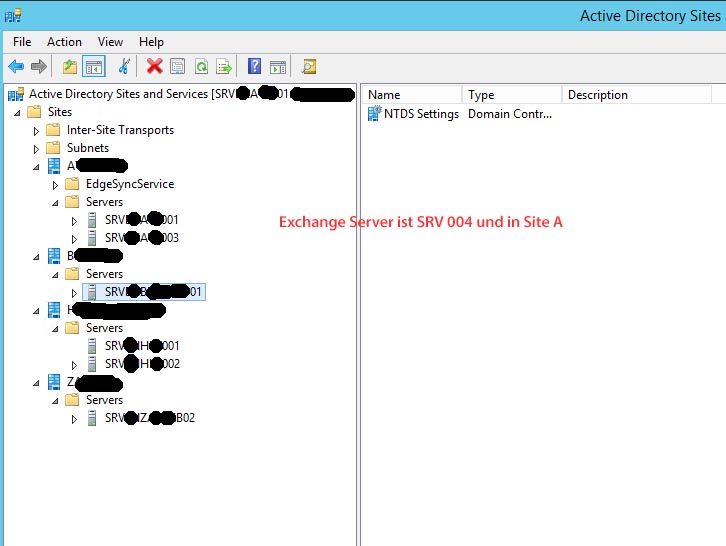Image resolution: width=726 pixels, height=546 pixels.
Task: Click the Export List toolbar icon
Action: click(224, 67)
